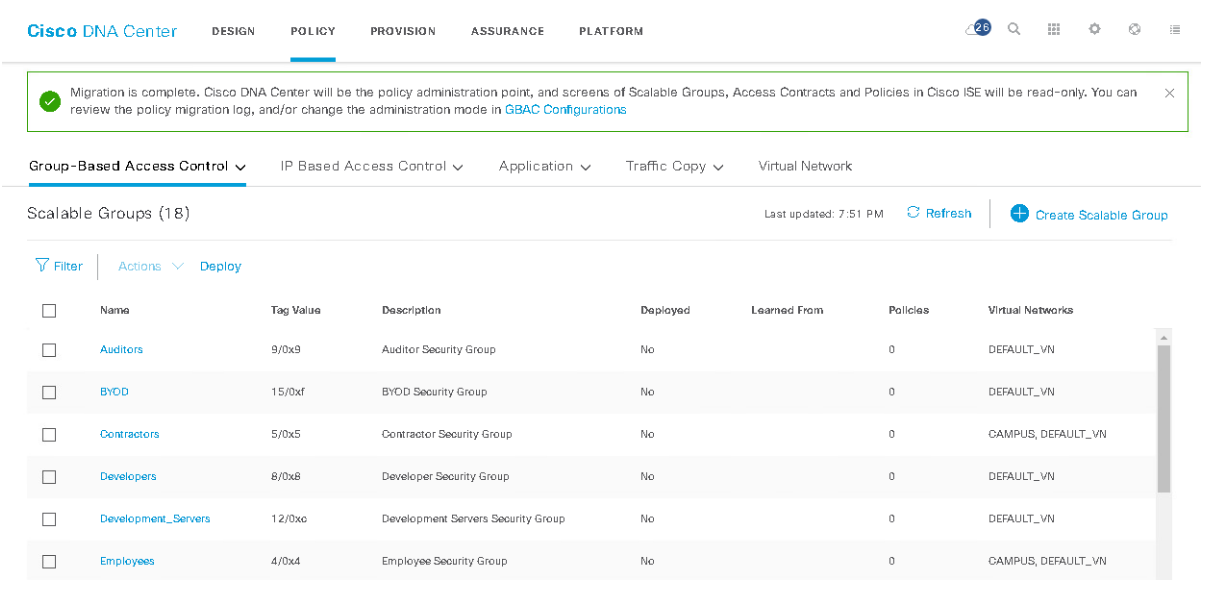This screenshot has height=595, width=1210.
Task: Go to the Virtual Network tab
Action: [x=805, y=166]
